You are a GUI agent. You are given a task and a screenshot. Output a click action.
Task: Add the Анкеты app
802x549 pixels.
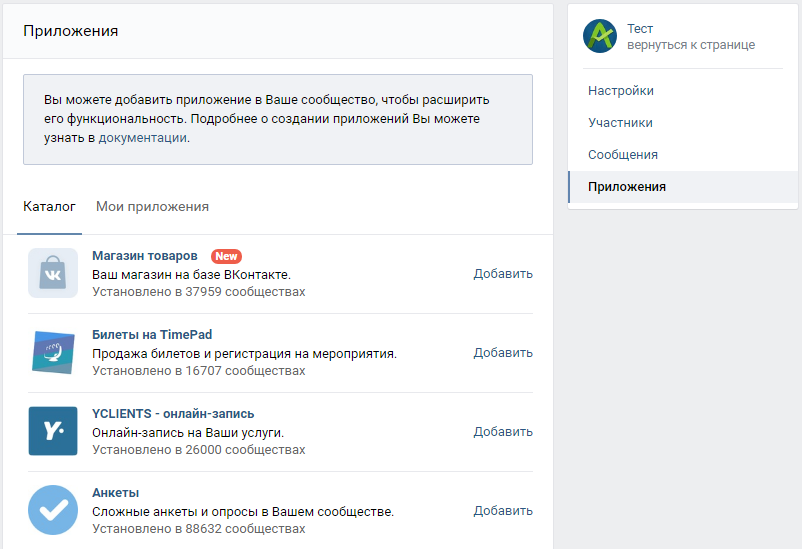[x=503, y=511]
